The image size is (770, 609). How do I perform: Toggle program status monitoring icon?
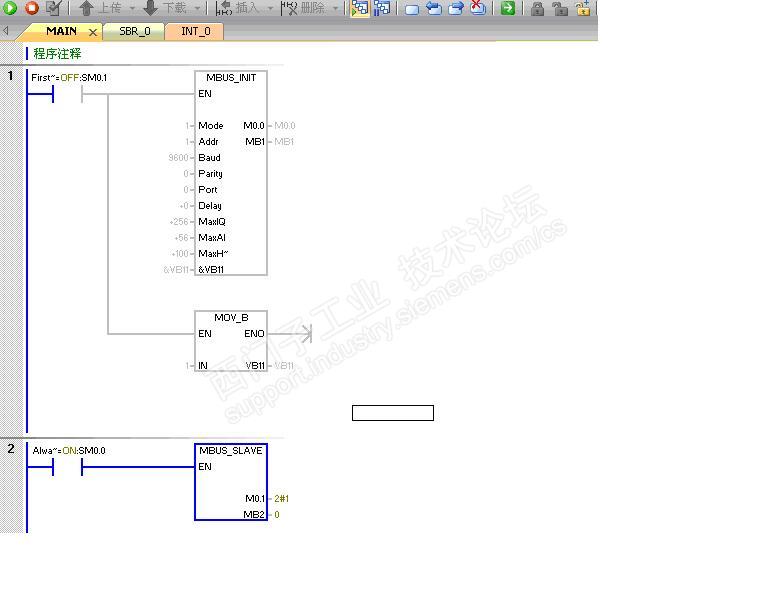click(x=360, y=8)
